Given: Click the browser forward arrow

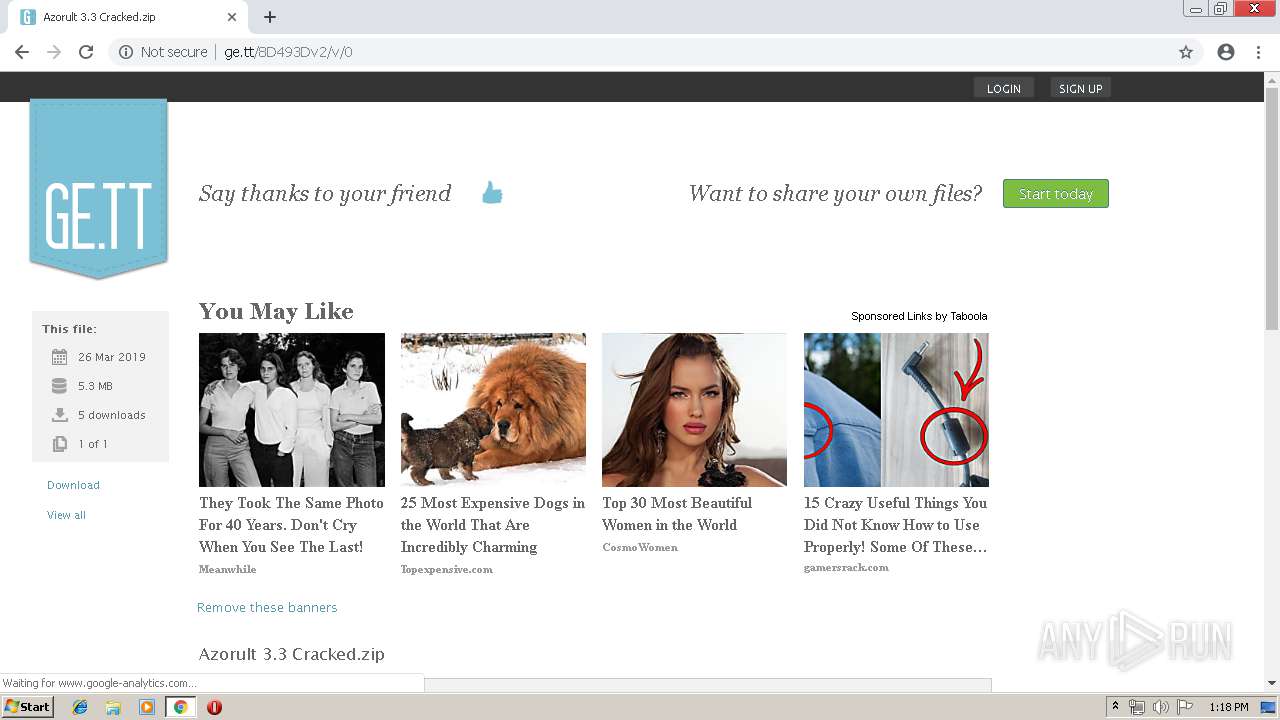Looking at the screenshot, I should click(54, 52).
